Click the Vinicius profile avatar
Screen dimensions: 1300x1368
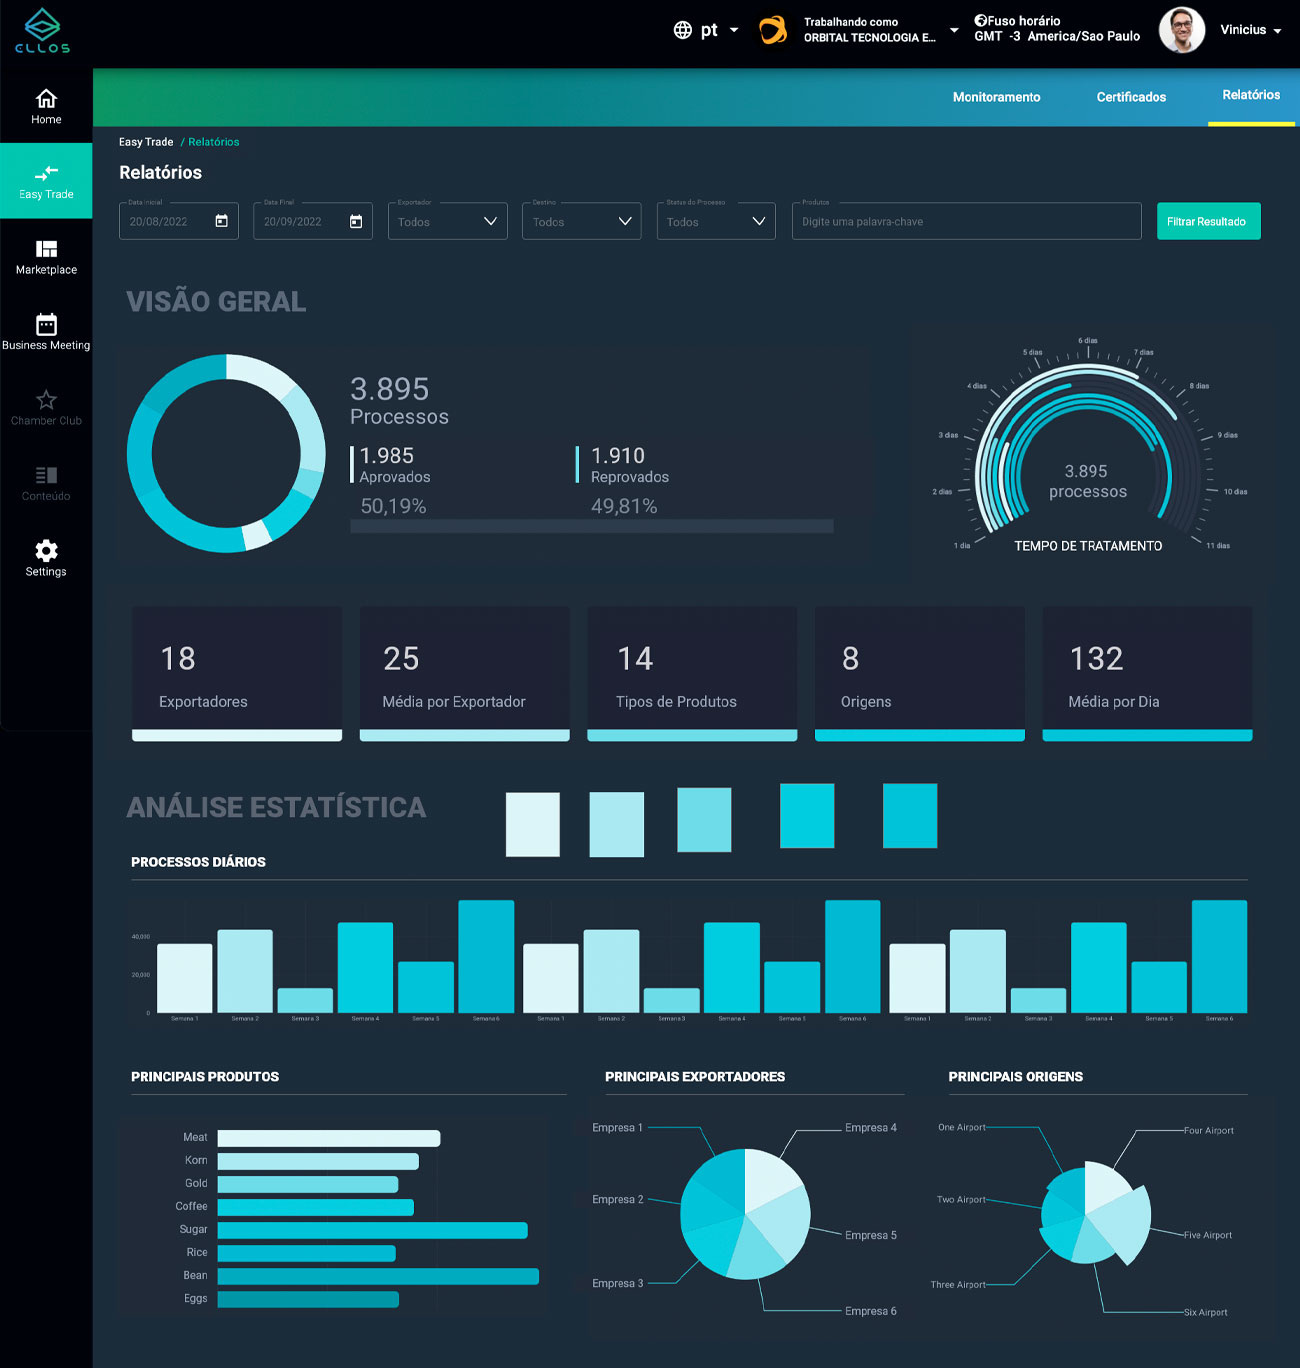[1181, 30]
